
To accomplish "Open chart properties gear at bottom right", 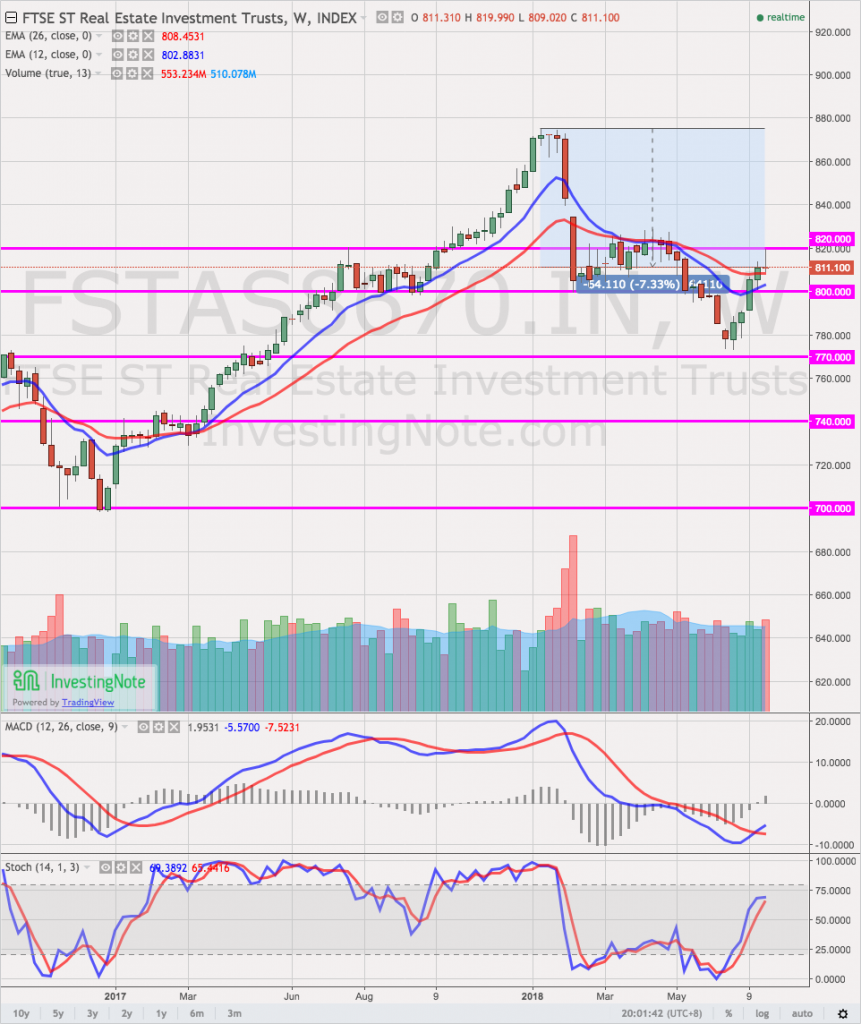I will pyautogui.click(x=843, y=1012).
